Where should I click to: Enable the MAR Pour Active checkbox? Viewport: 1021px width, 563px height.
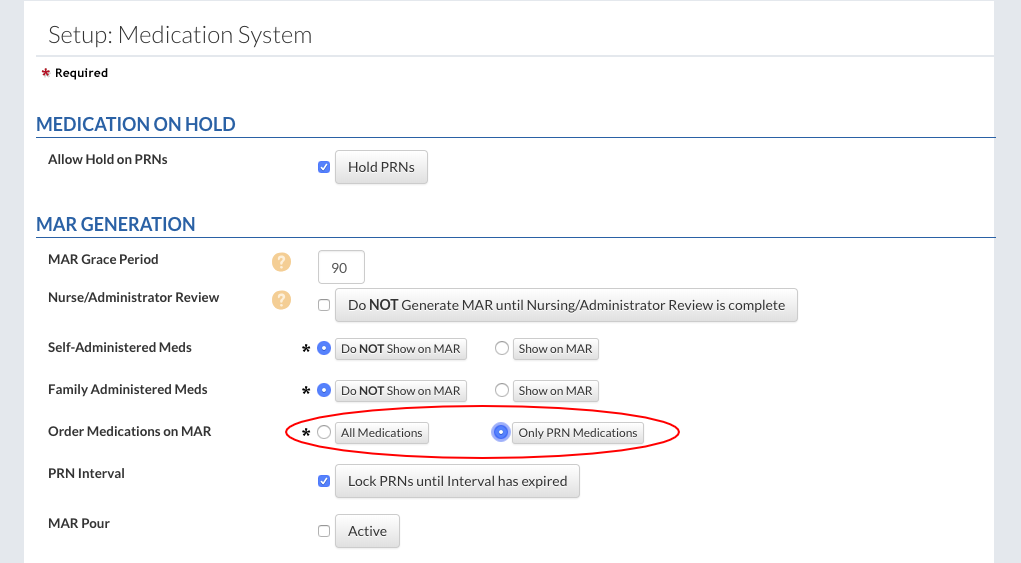tap(324, 531)
